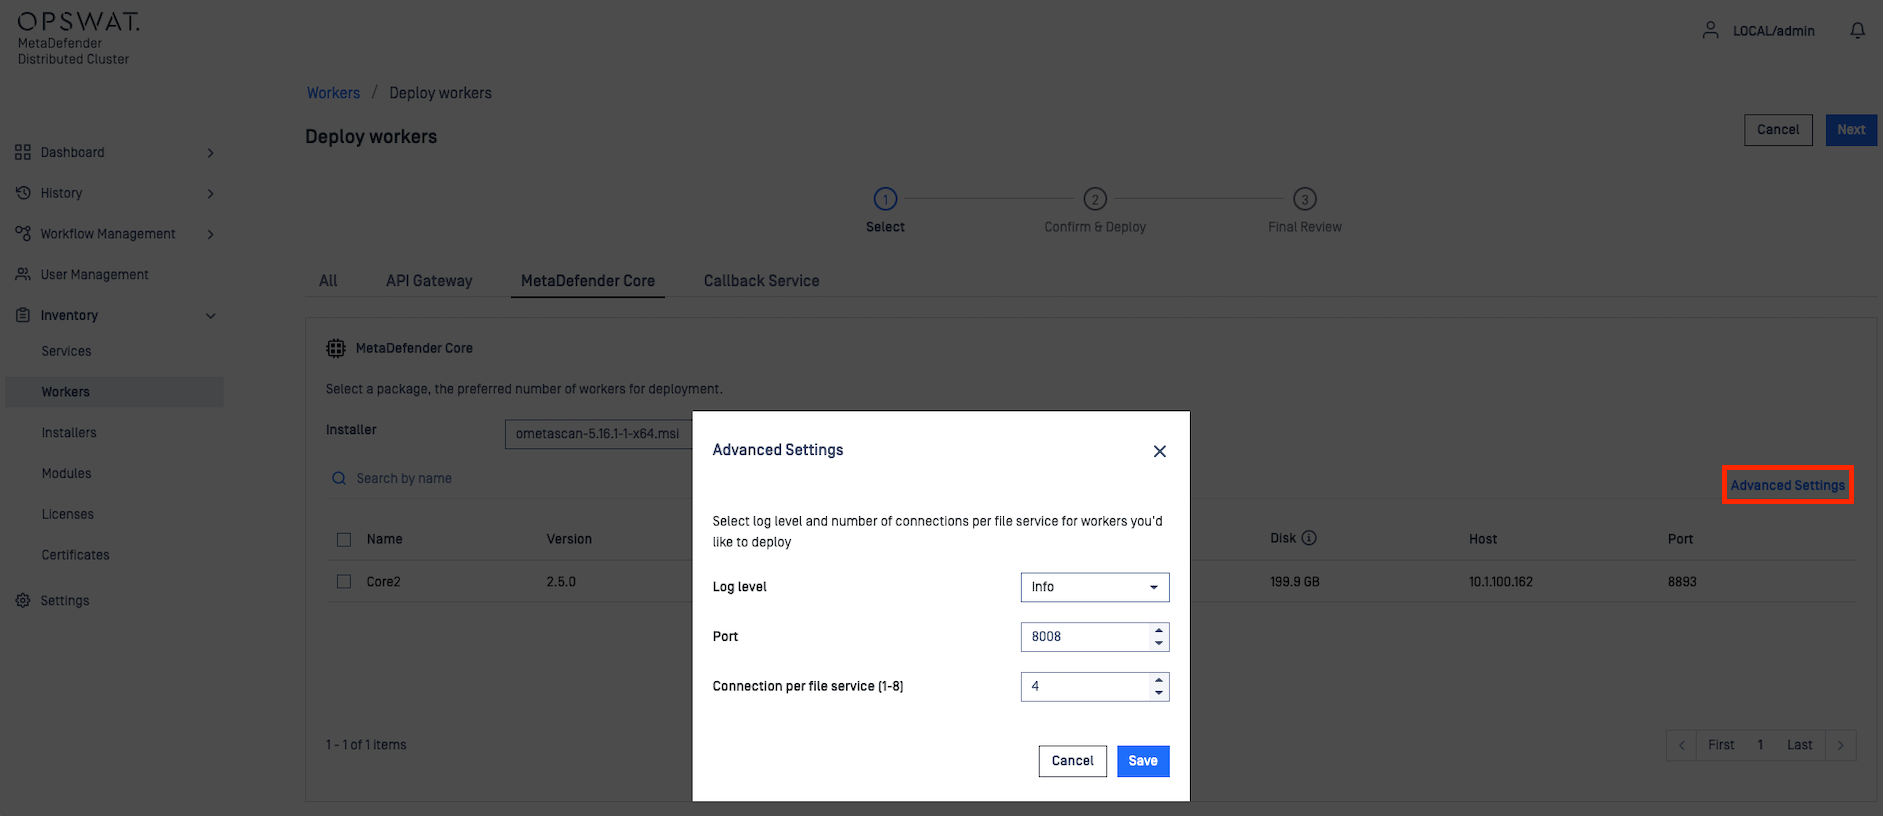Switch to the API Gateway tab
Image resolution: width=1883 pixels, height=816 pixels.
point(429,281)
